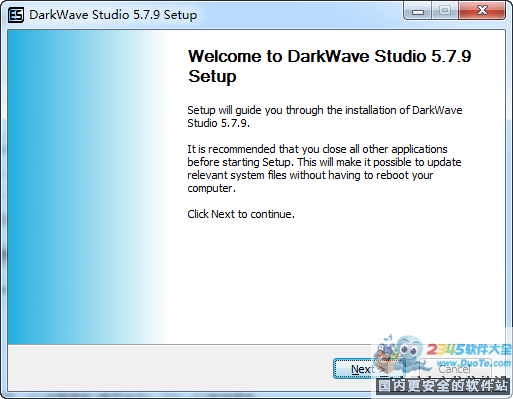The width and height of the screenshot is (513, 399).
Task: Click the 'Welcome to DarkWave Studio 5.7.9 Setup' heading
Action: coord(329,66)
